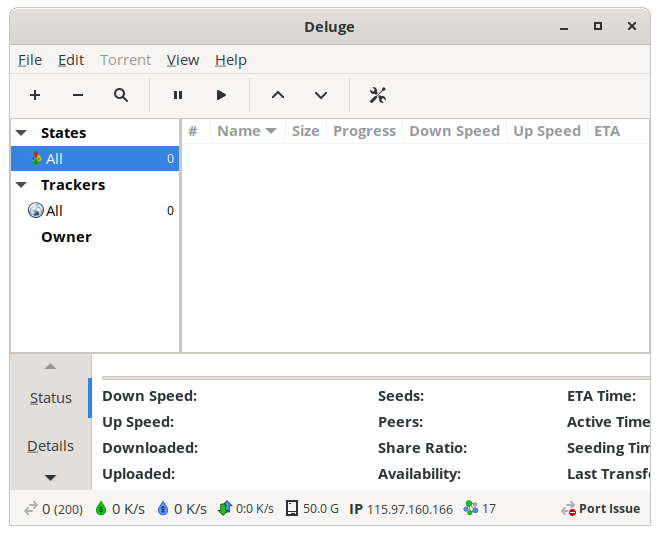Click the 'ETA Time:' status label

tap(601, 396)
